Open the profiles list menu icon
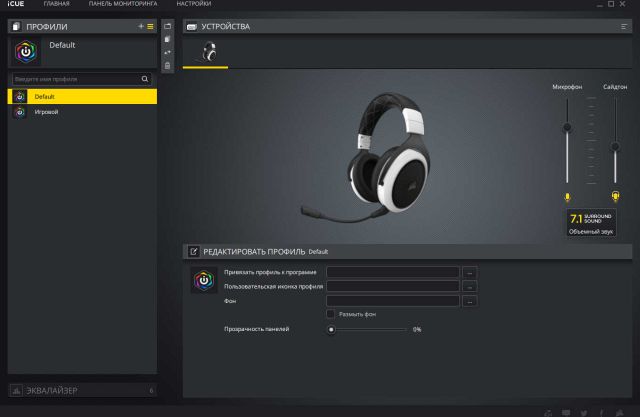640x417 pixels. pyautogui.click(x=150, y=26)
